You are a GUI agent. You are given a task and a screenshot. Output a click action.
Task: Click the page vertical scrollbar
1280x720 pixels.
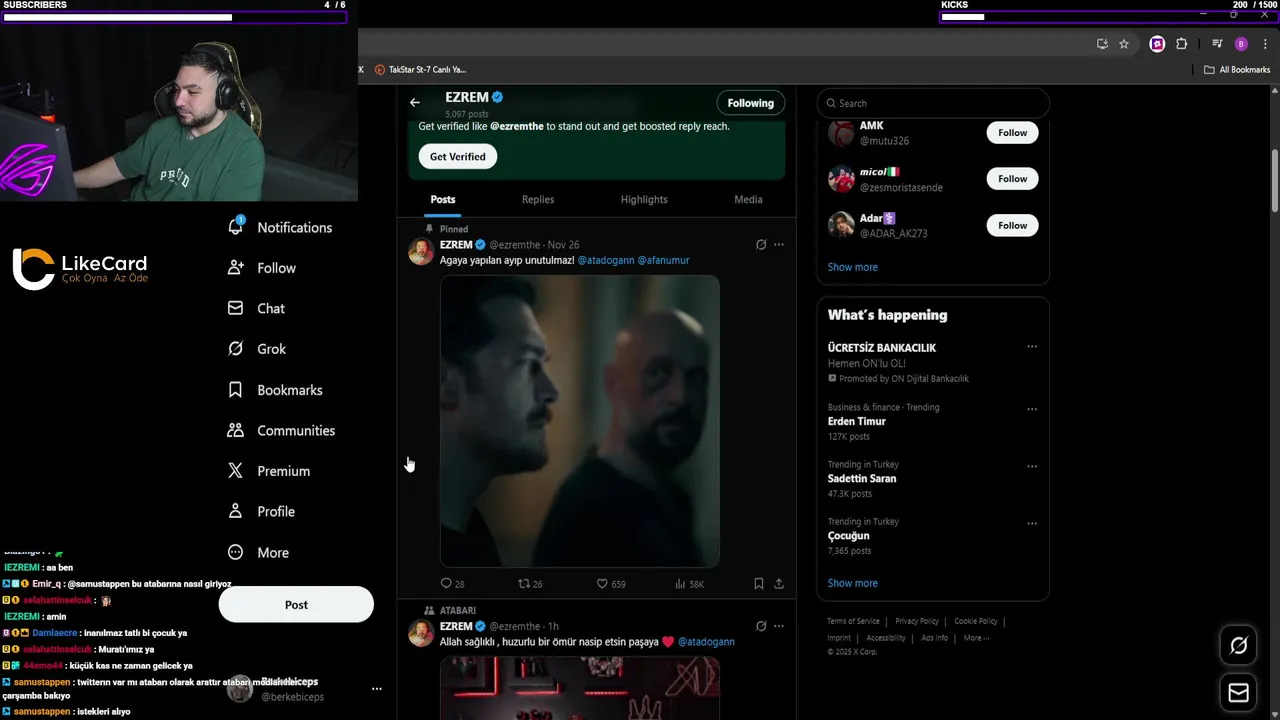pyautogui.click(x=1275, y=180)
